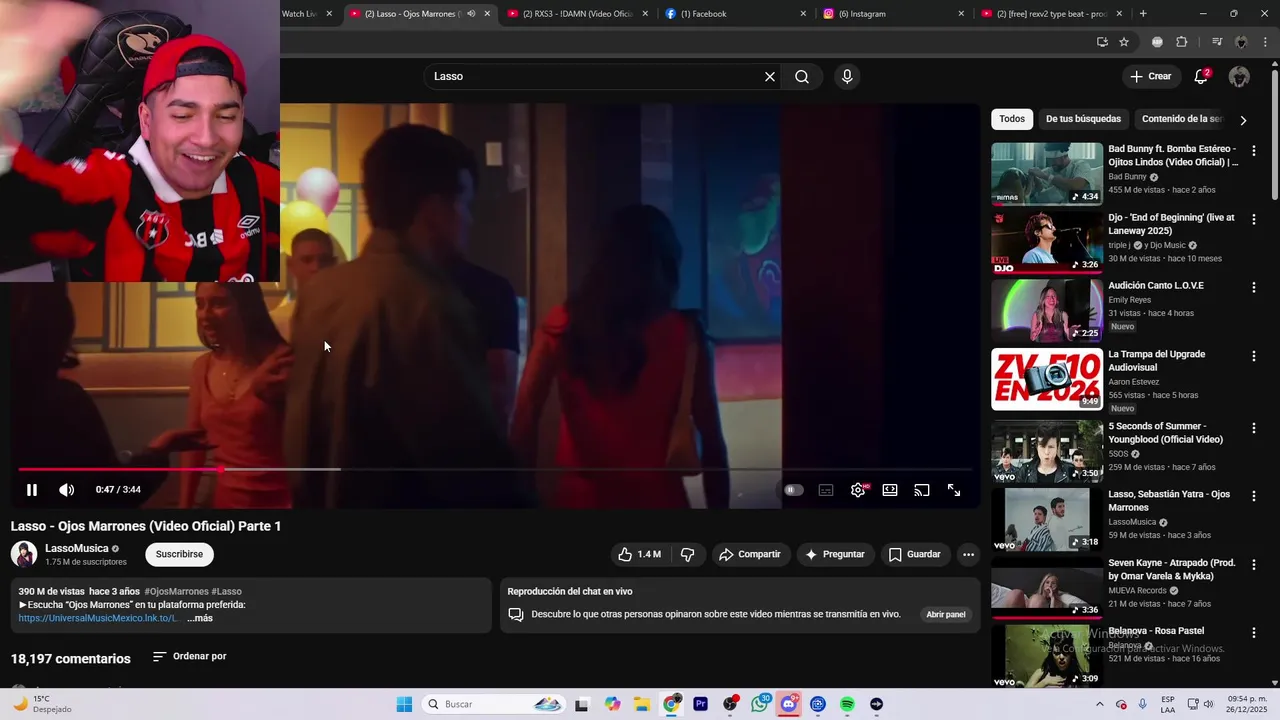Open the YouTube notifications bell
This screenshot has height=720, width=1280.
click(1201, 77)
